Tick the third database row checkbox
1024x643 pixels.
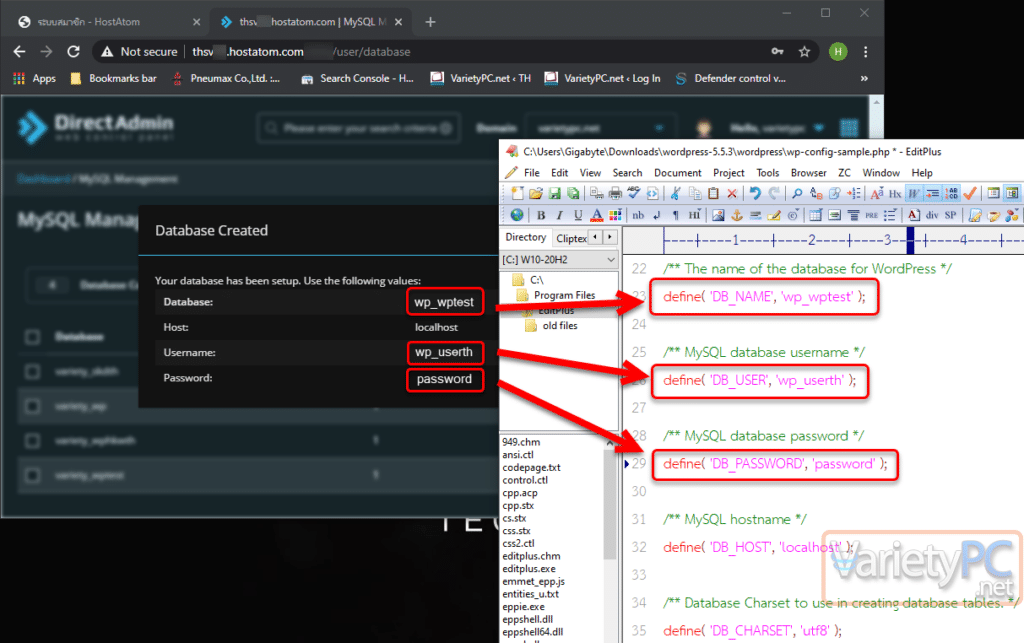pyautogui.click(x=32, y=441)
